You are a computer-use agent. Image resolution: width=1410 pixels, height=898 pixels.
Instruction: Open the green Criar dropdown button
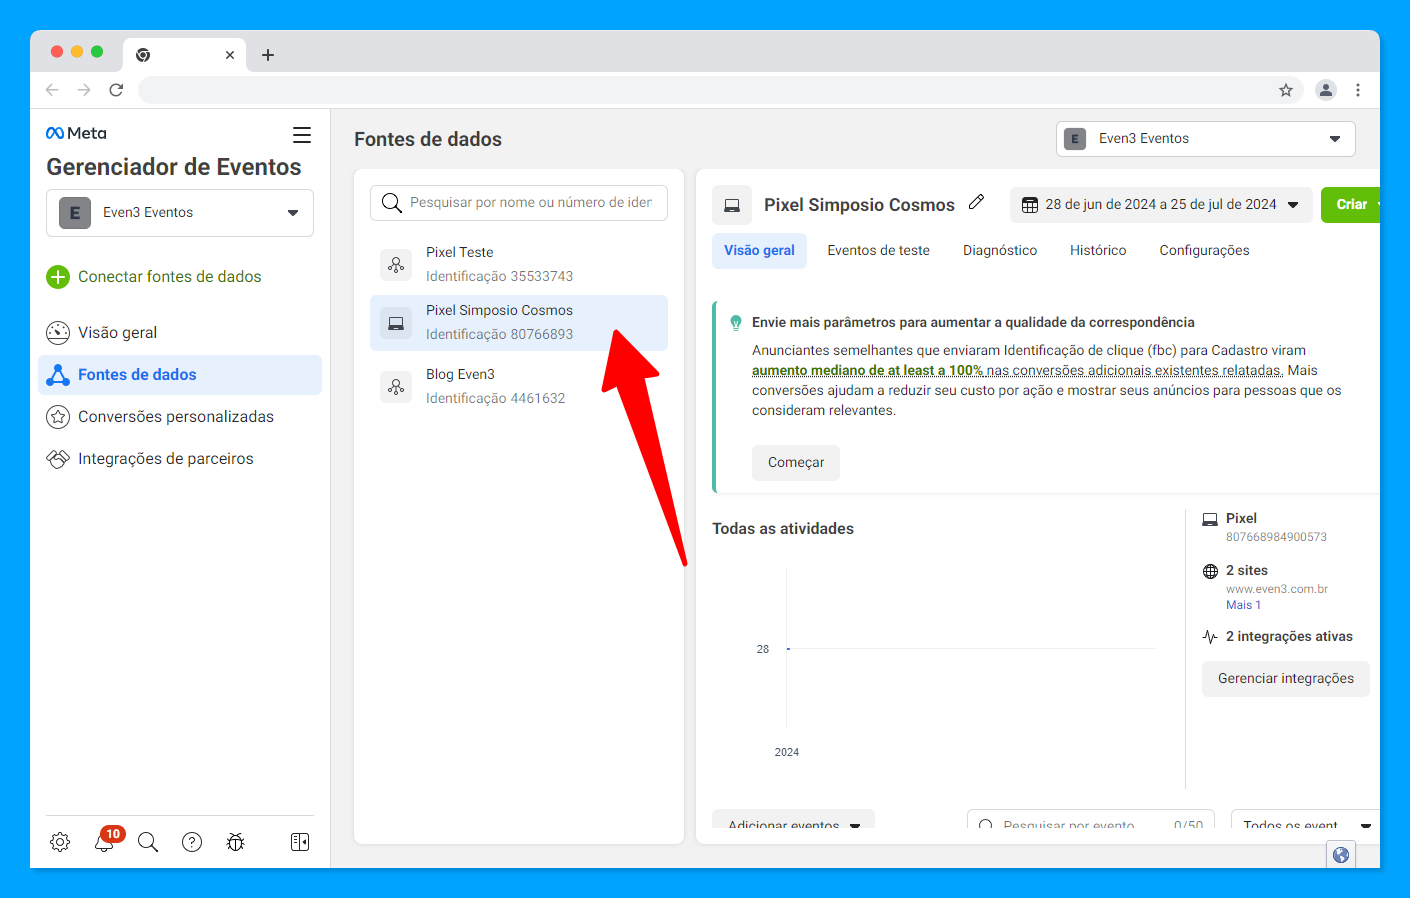1351,205
